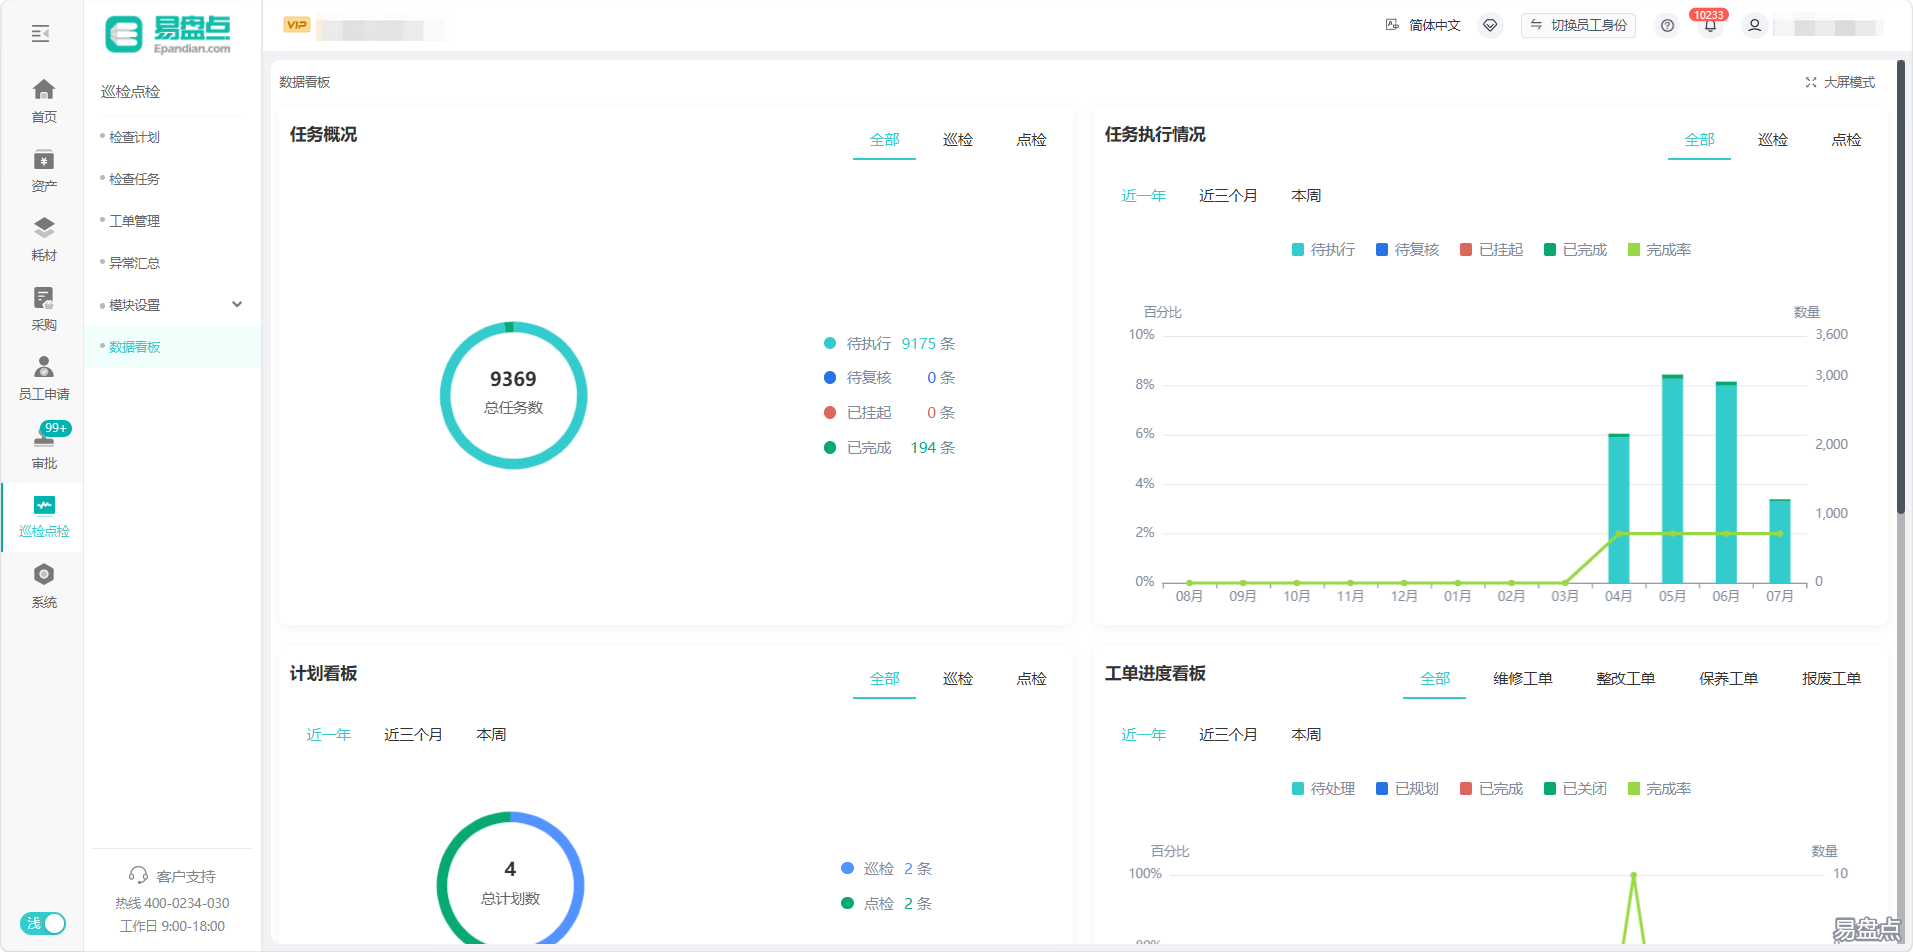This screenshot has width=1913, height=952.
Task: Click the page vertical scrollbar
Action: [x=1901, y=285]
